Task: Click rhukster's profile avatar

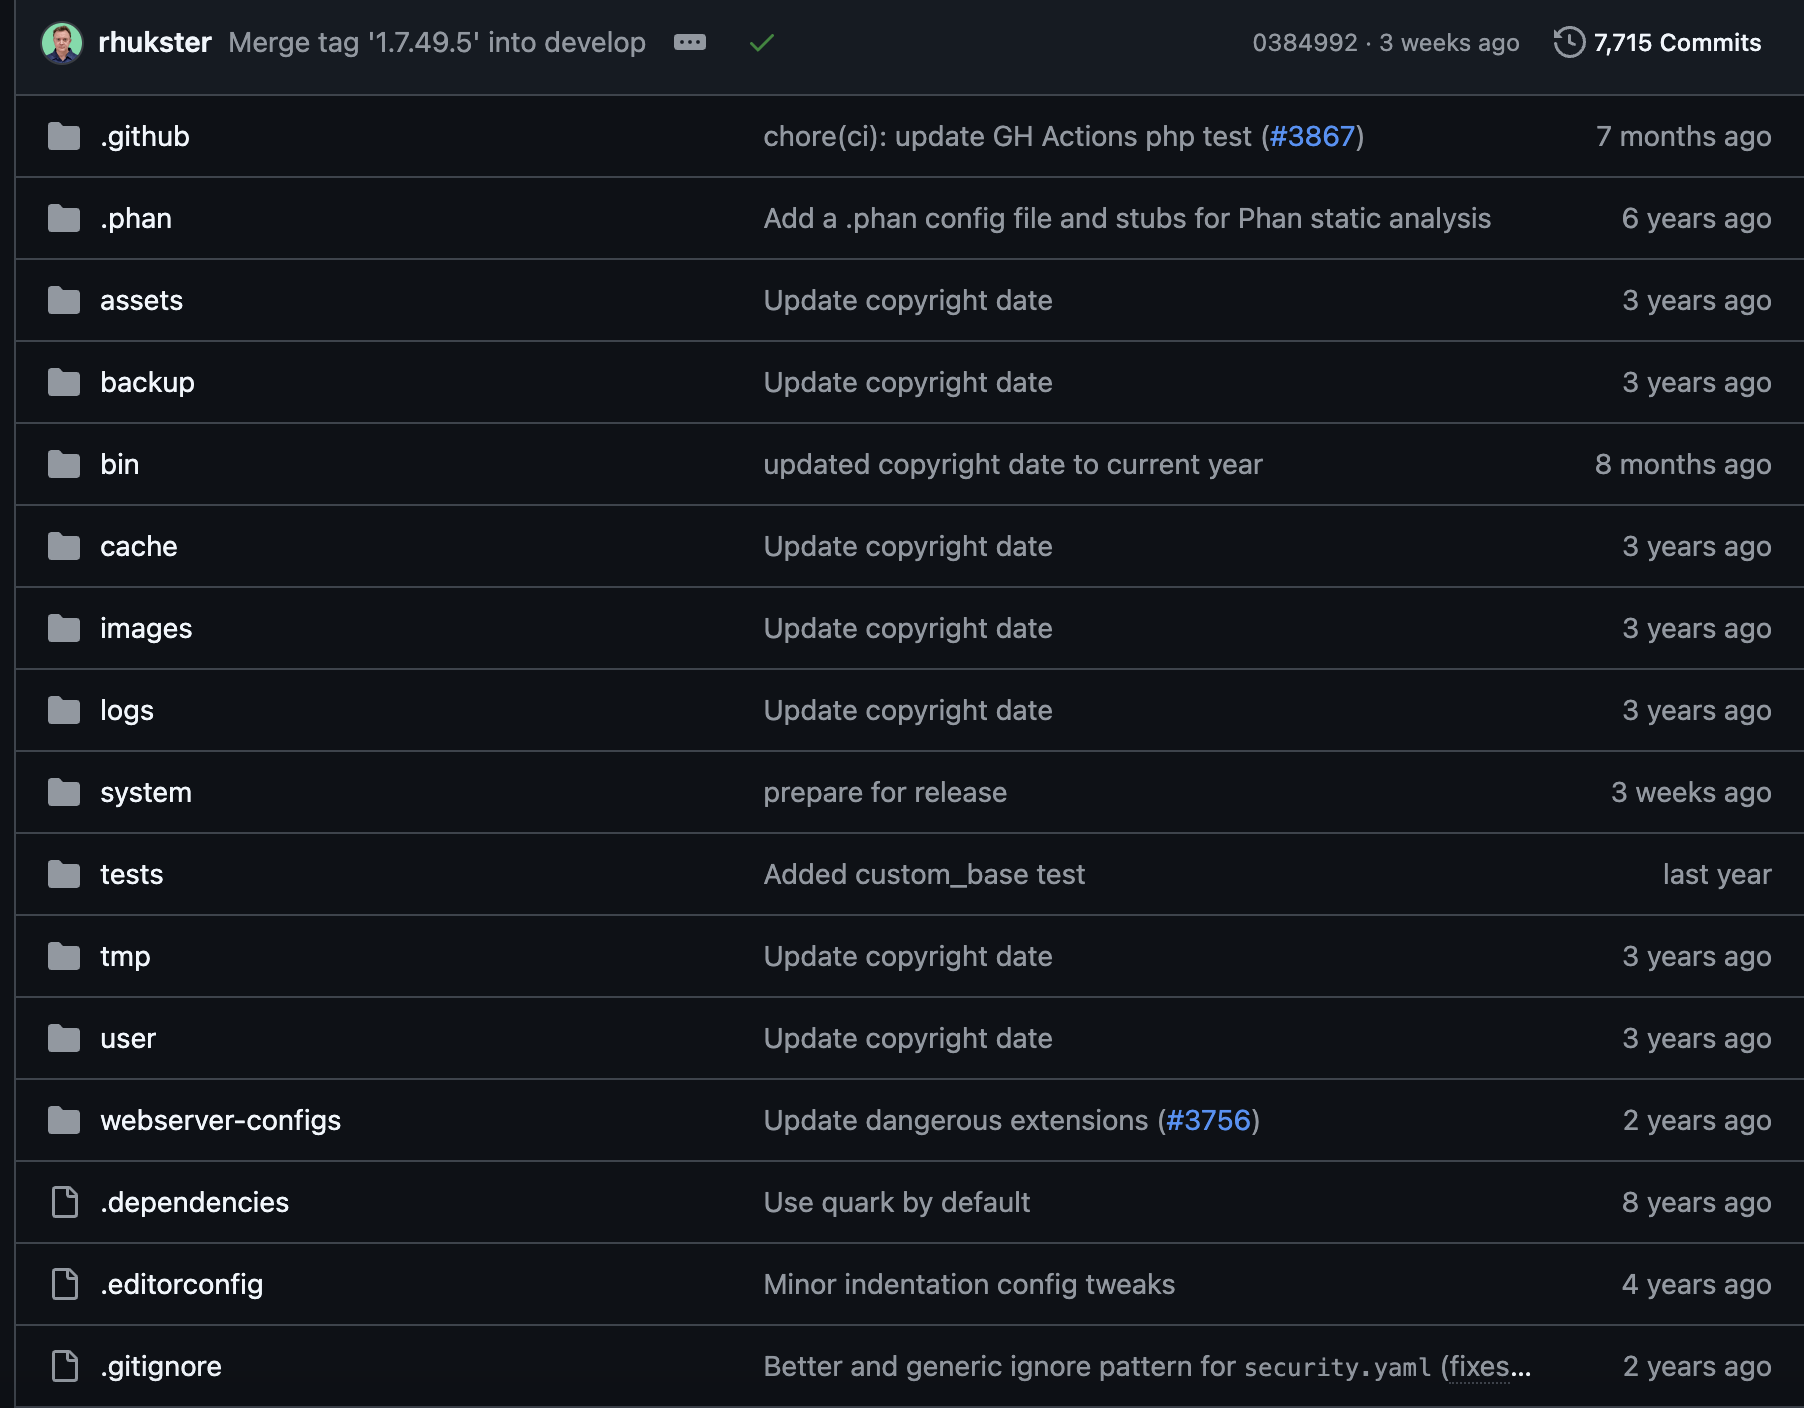Action: tap(61, 43)
